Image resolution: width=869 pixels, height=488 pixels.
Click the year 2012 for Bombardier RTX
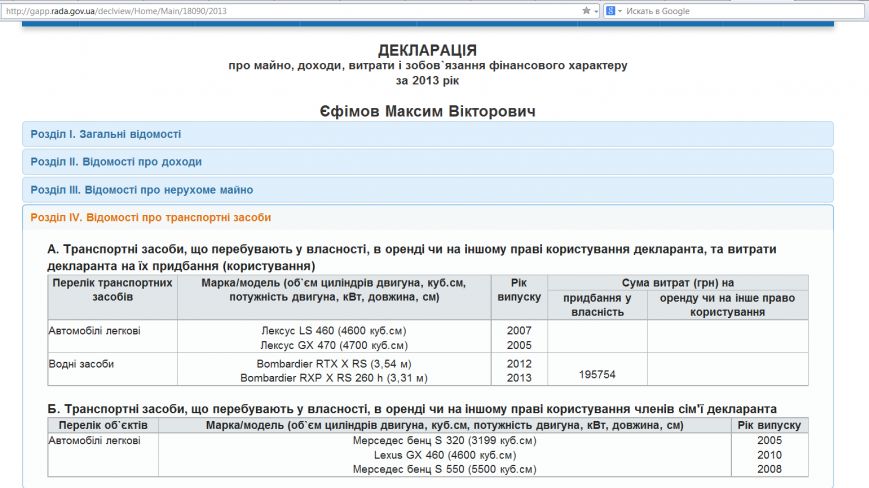[519, 364]
